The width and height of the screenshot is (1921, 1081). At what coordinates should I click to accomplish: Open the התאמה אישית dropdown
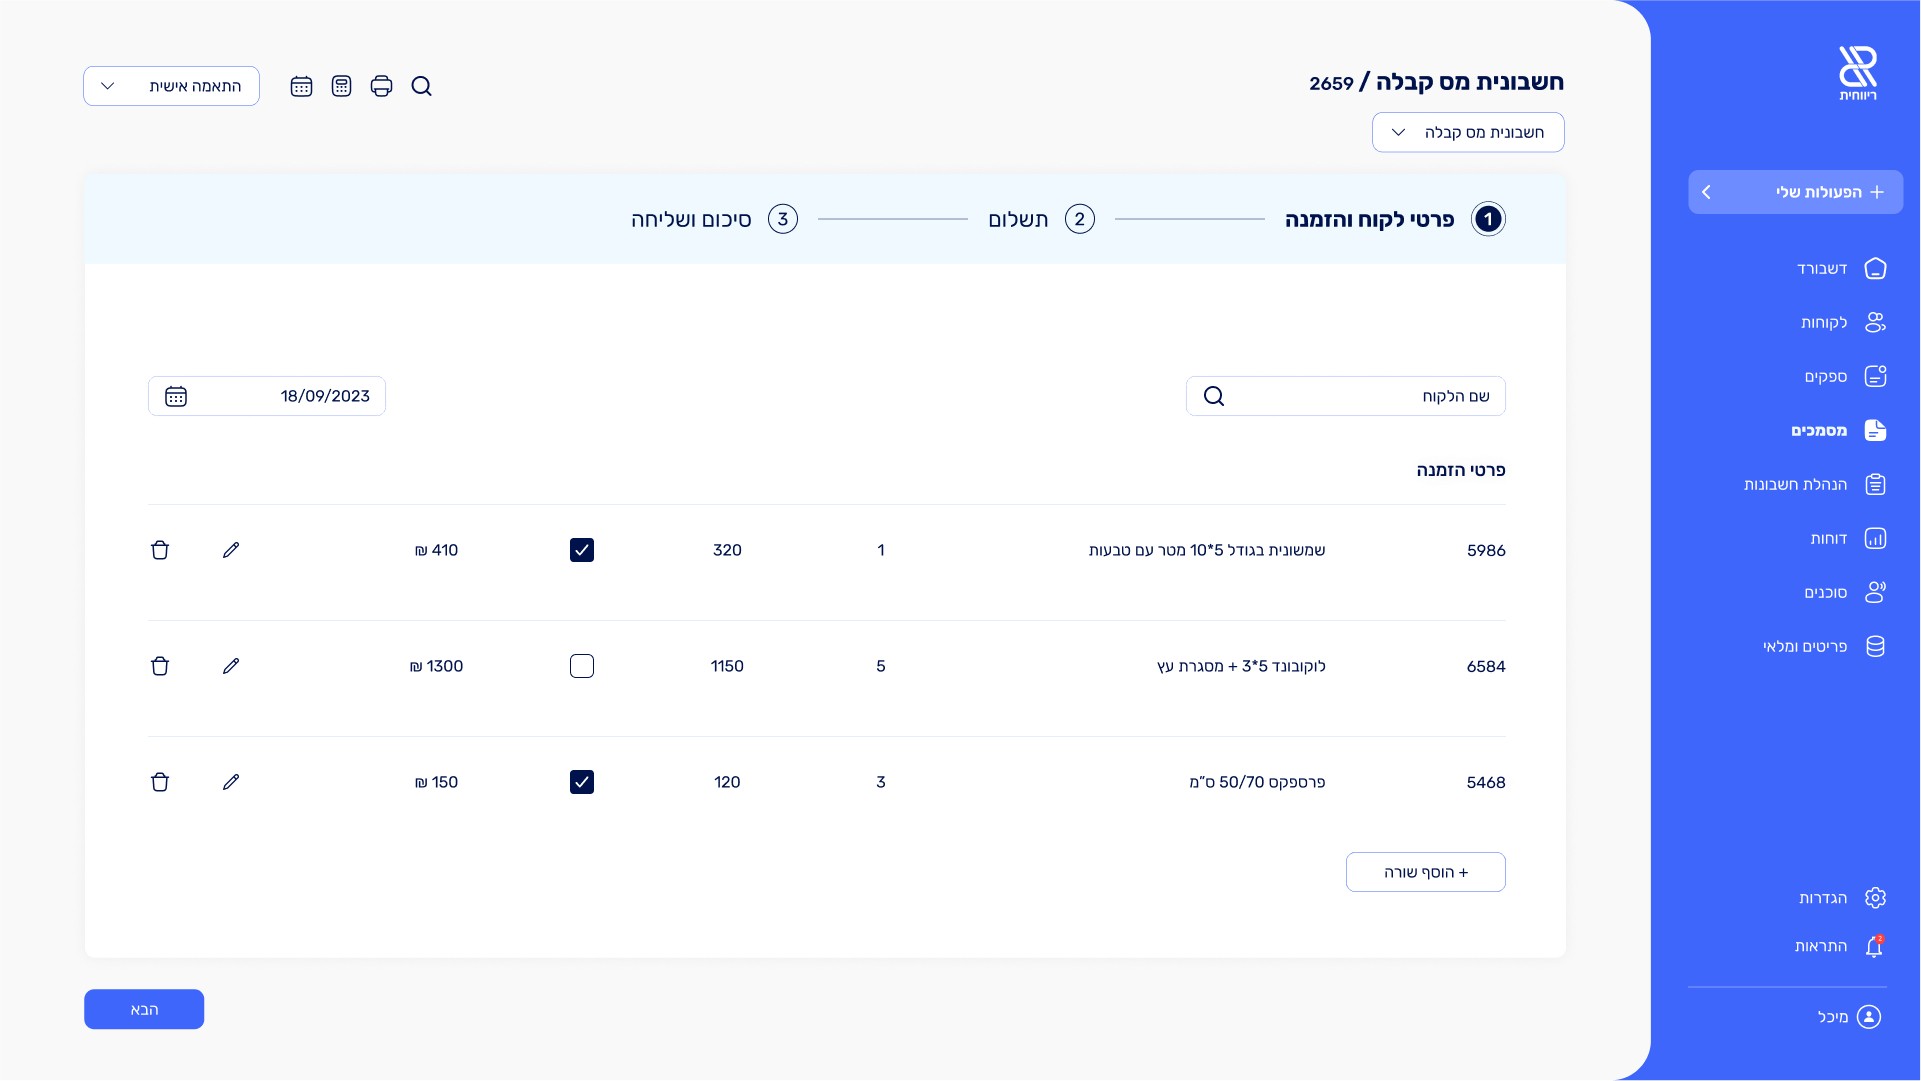[171, 86]
